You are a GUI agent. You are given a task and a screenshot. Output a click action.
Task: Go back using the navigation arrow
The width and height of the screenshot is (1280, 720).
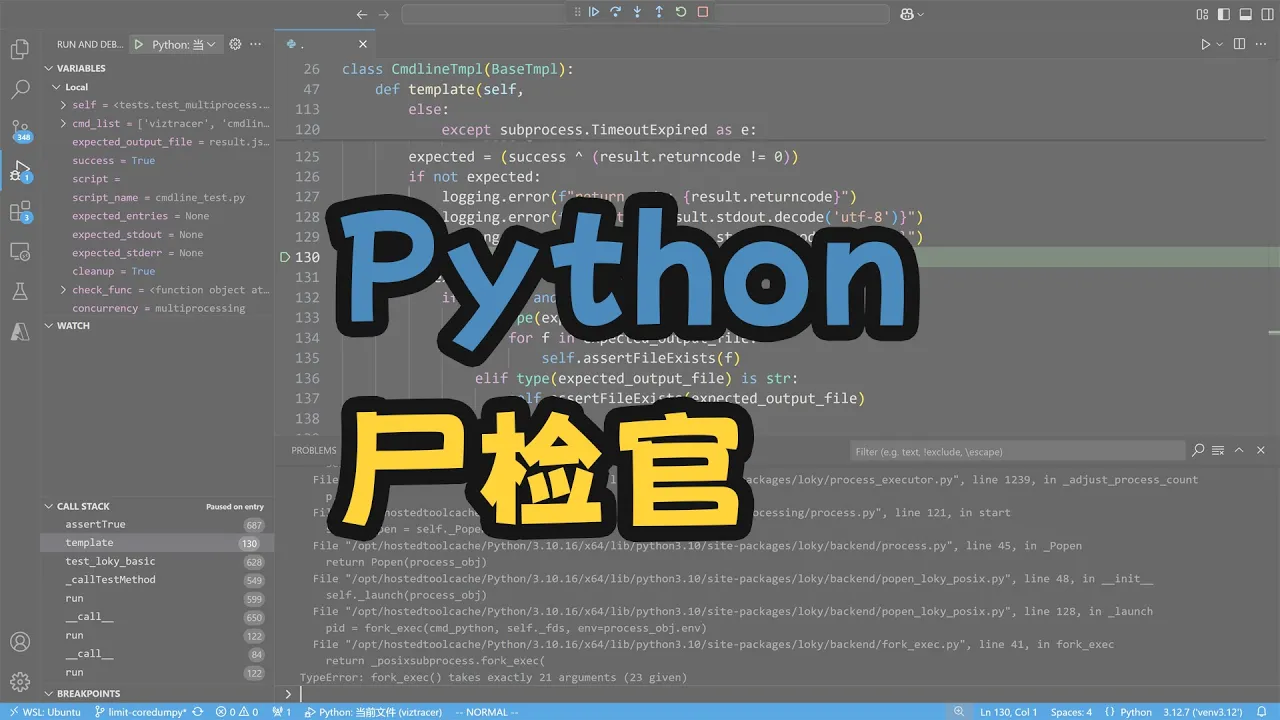362,14
